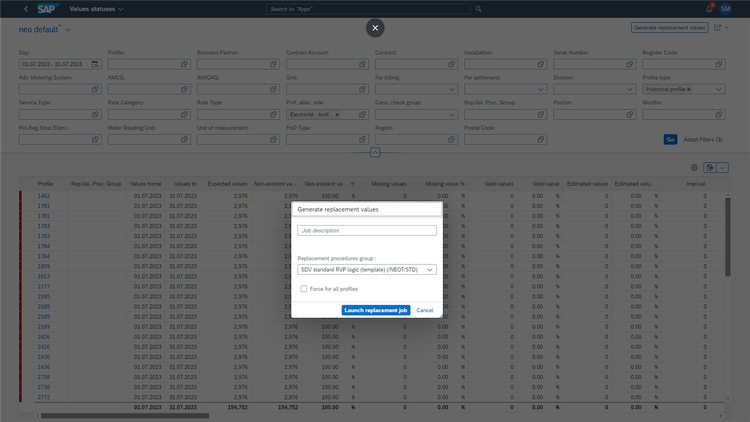
Task: Click Generate replacement values header button
Action: pyautogui.click(x=670, y=28)
